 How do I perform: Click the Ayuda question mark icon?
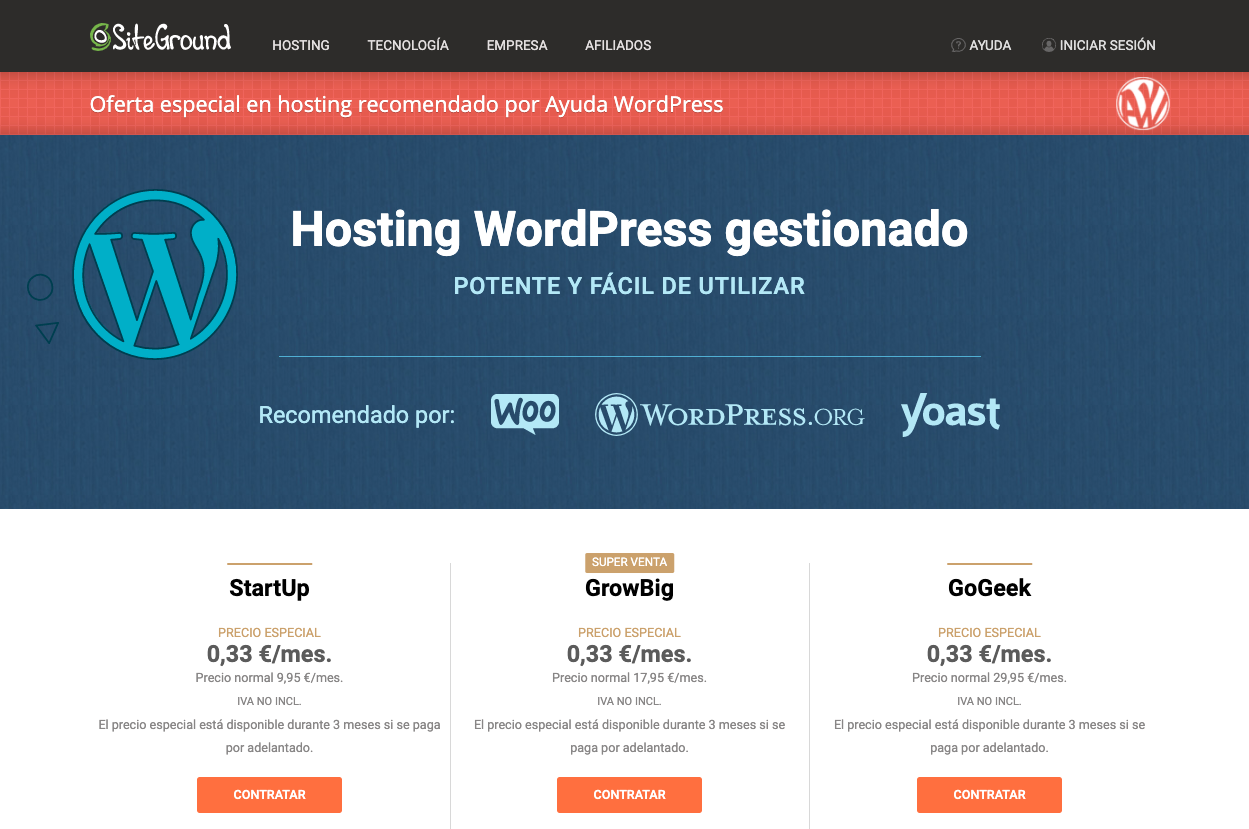pos(957,45)
